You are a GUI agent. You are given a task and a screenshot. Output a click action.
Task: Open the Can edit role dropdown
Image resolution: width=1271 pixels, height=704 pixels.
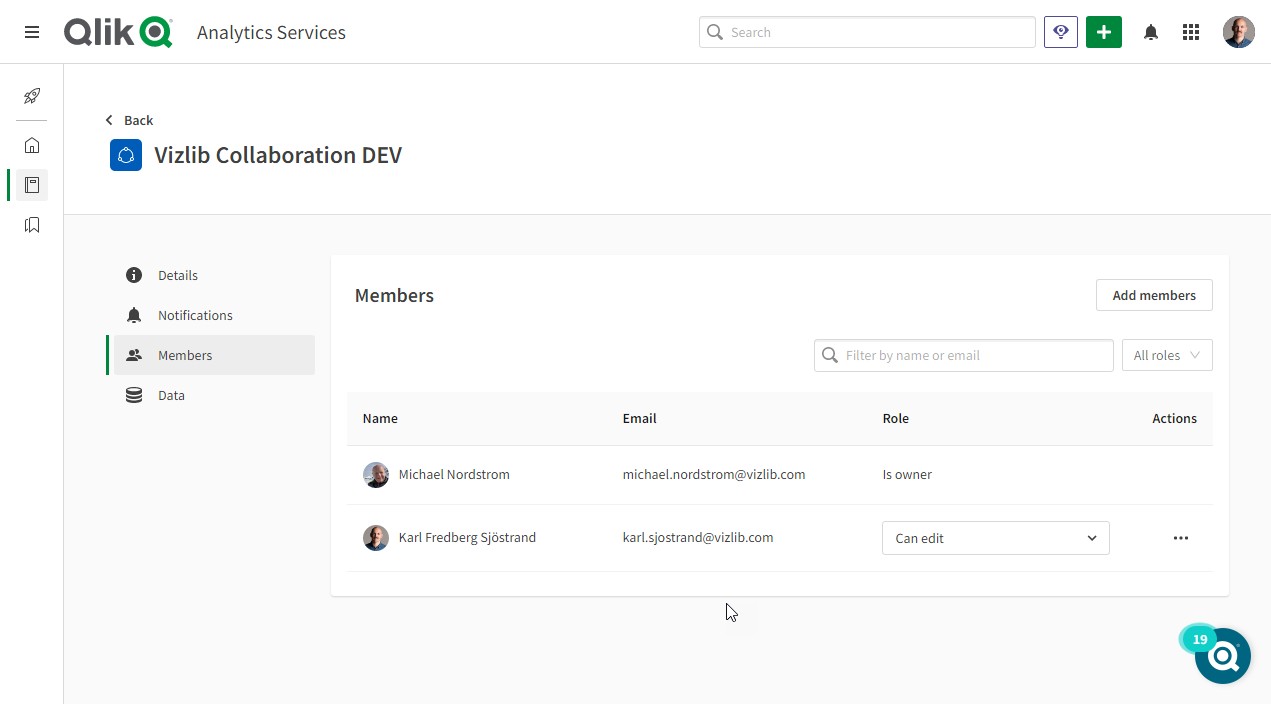tap(996, 538)
